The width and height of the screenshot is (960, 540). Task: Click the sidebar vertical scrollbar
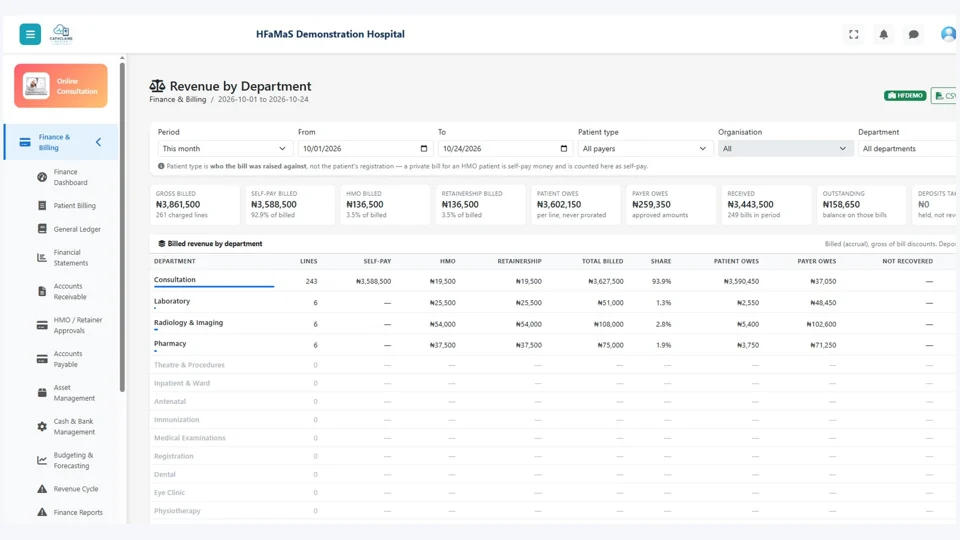pyautogui.click(x=122, y=227)
